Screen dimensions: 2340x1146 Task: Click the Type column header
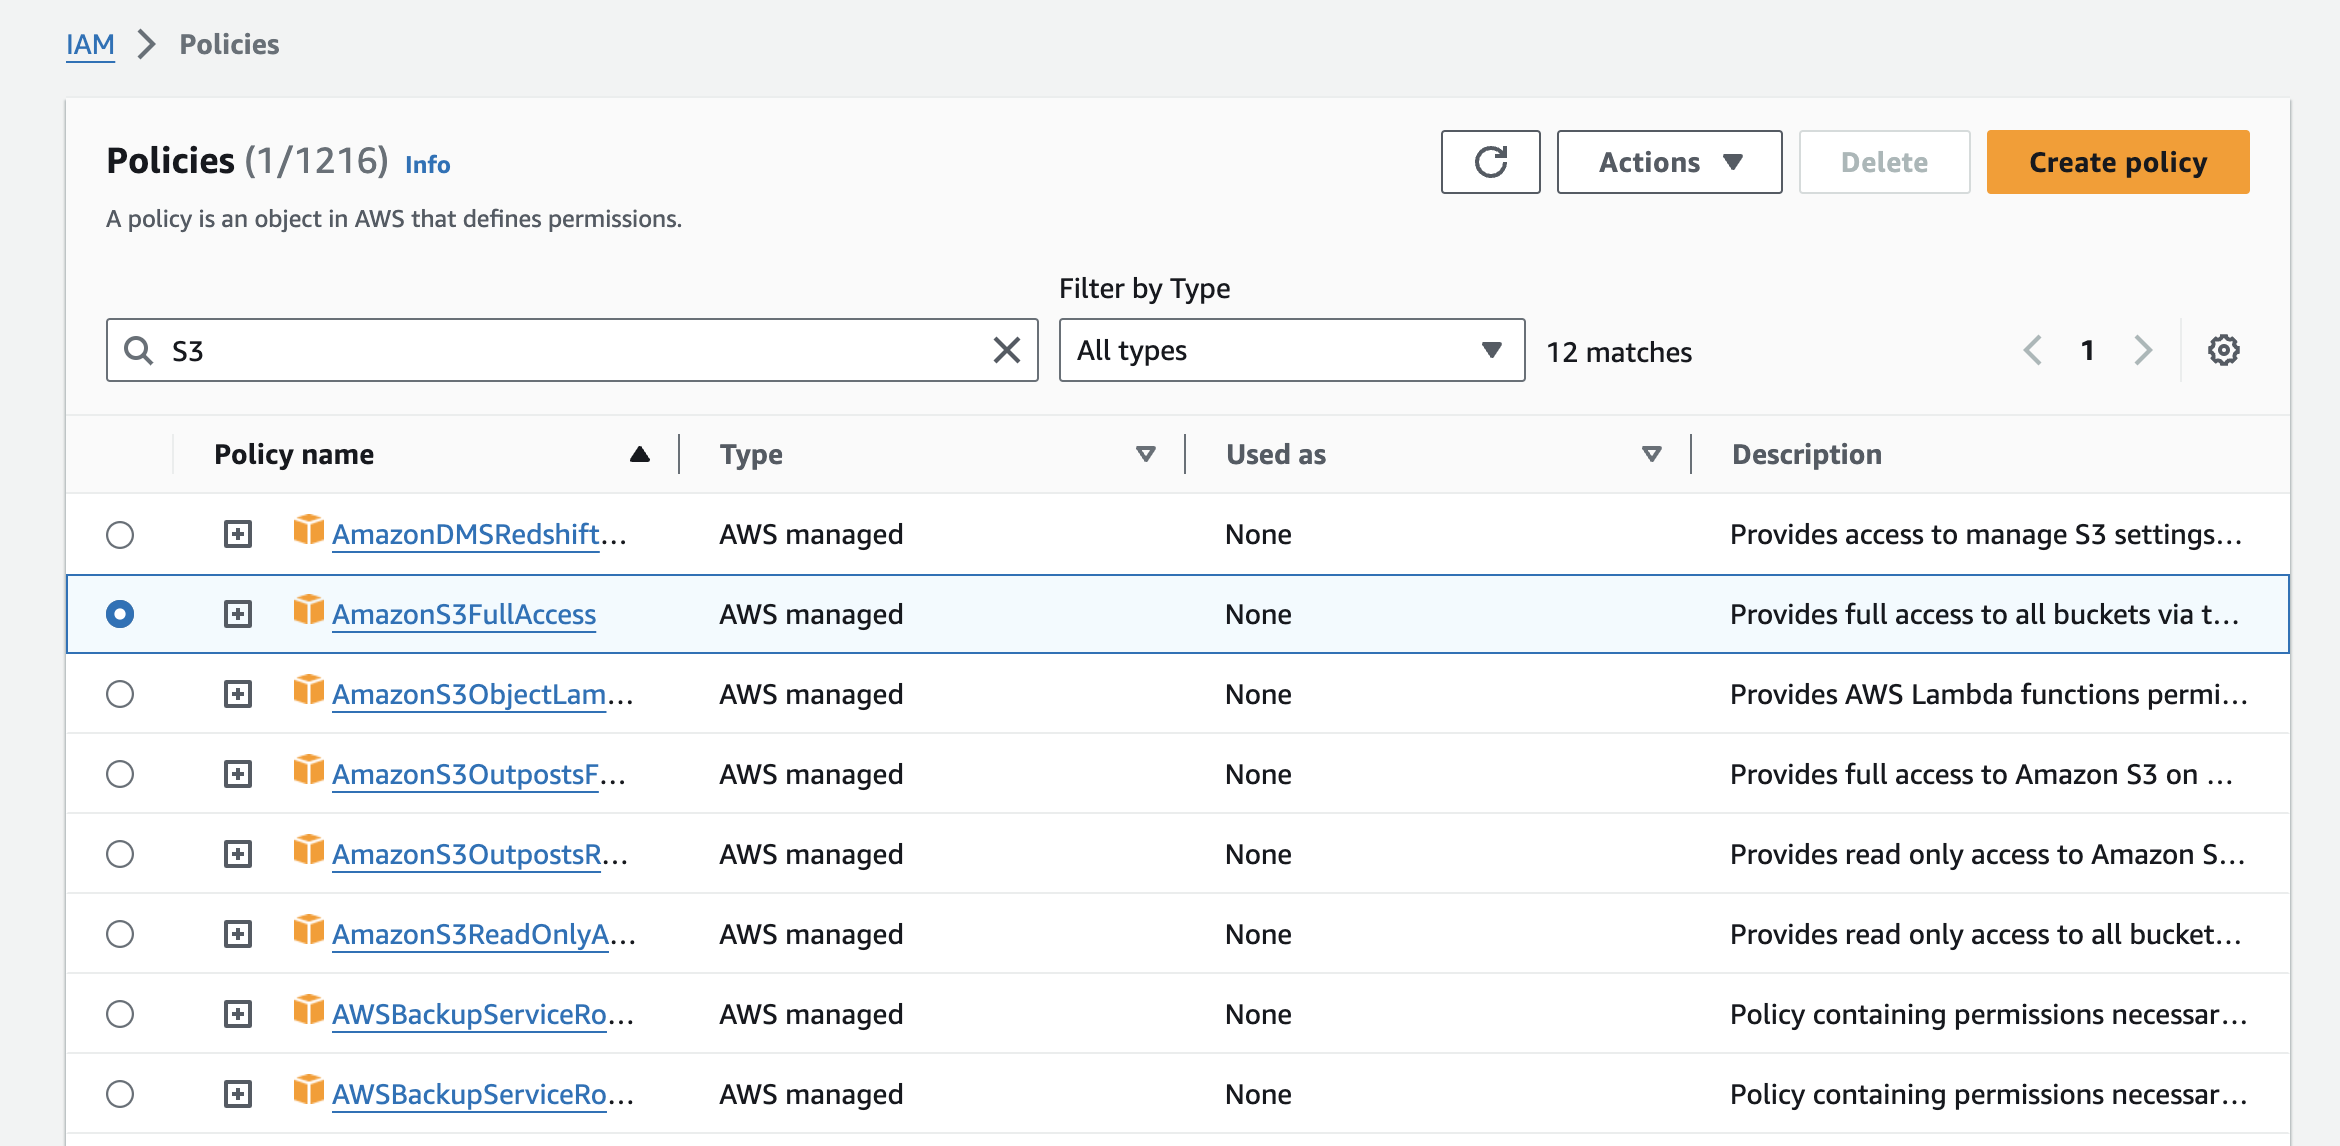click(x=751, y=454)
